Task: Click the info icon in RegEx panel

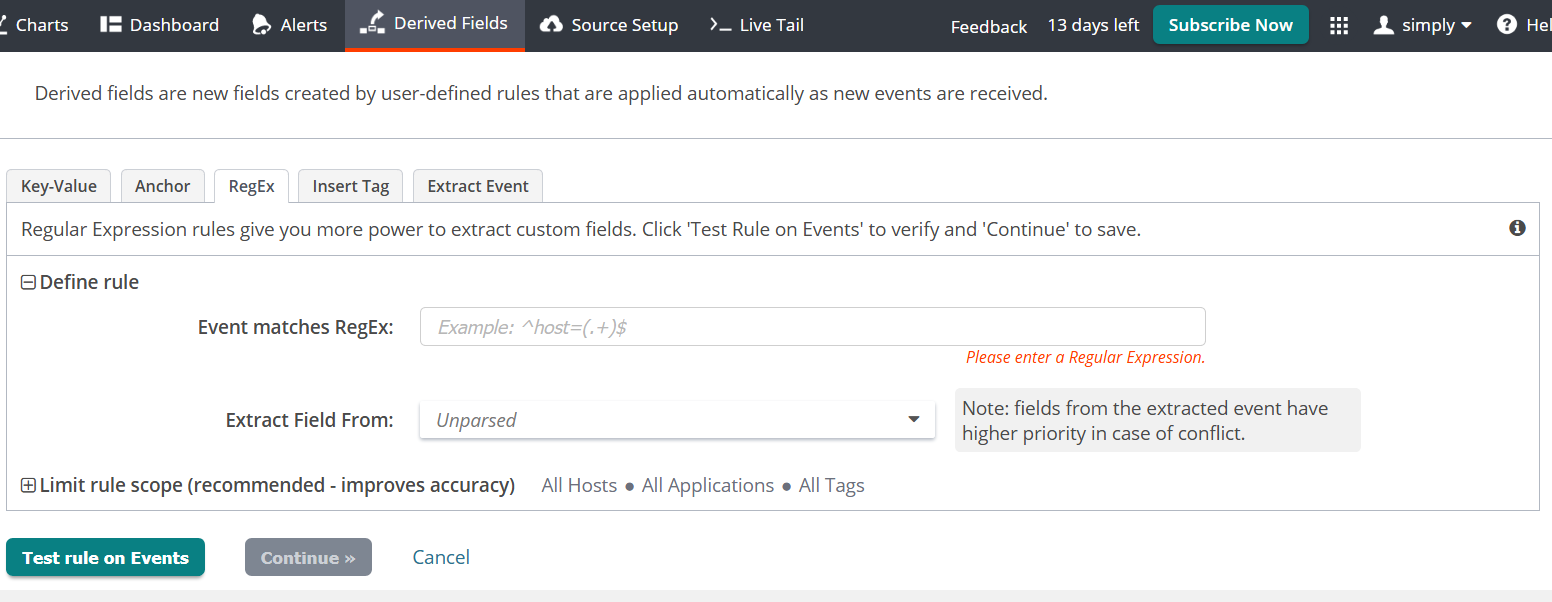Action: [x=1517, y=228]
